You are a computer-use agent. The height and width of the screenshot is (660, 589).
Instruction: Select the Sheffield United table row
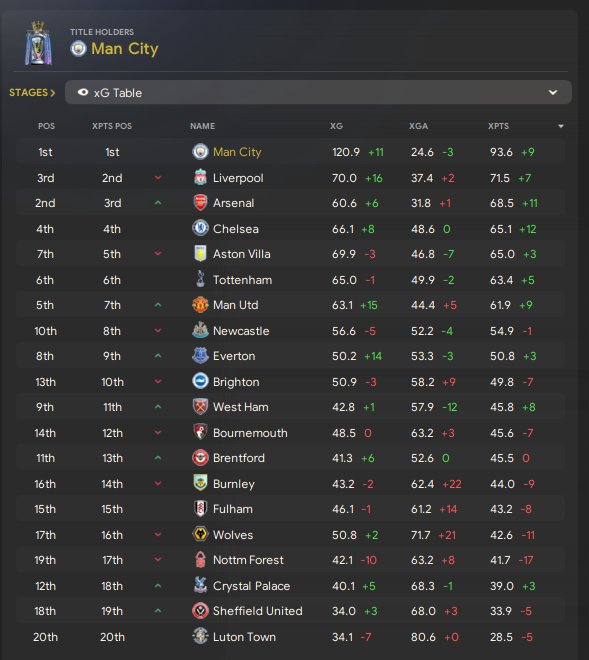pos(291,611)
